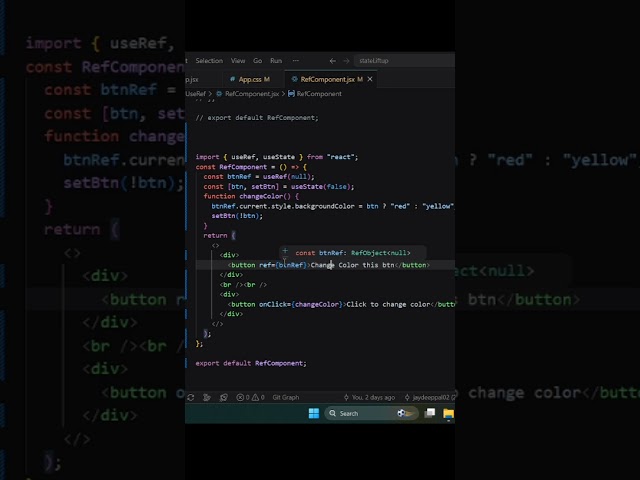Click the 'setBtn(!btn);' line
The width and height of the screenshot is (640, 480).
click(237, 216)
